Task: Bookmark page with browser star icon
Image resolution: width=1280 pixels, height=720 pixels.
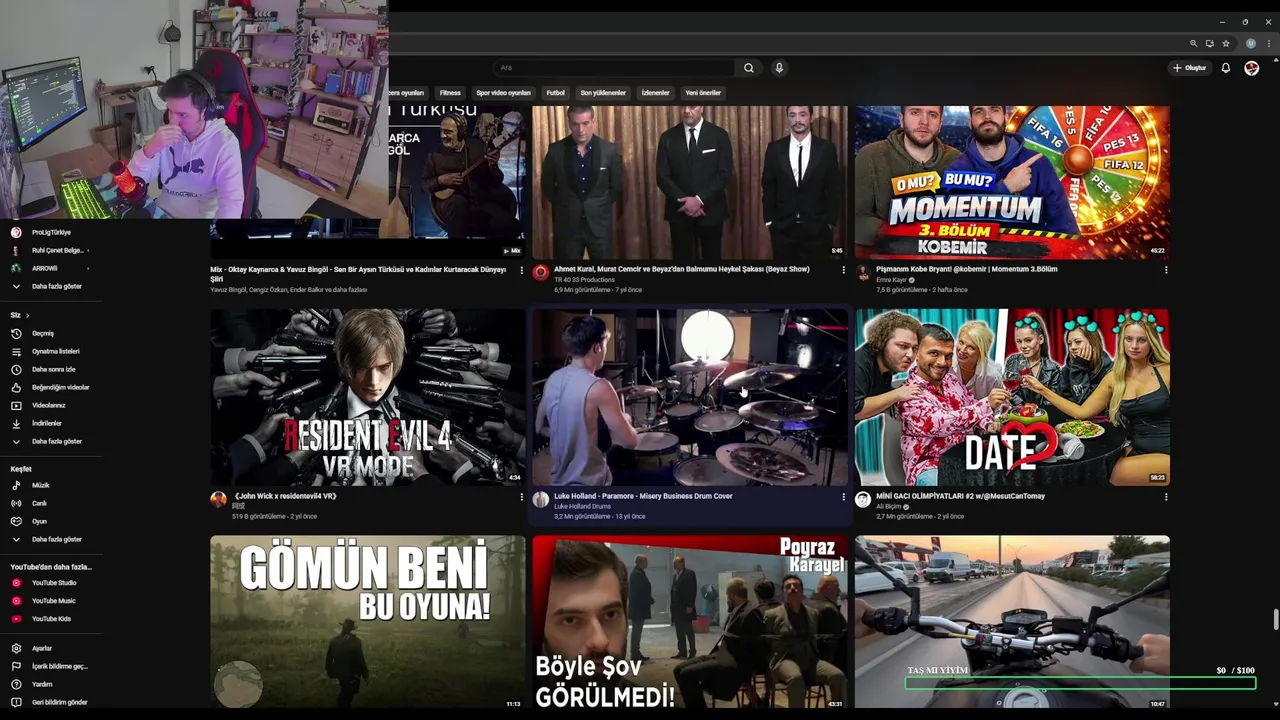Action: pos(1226,44)
